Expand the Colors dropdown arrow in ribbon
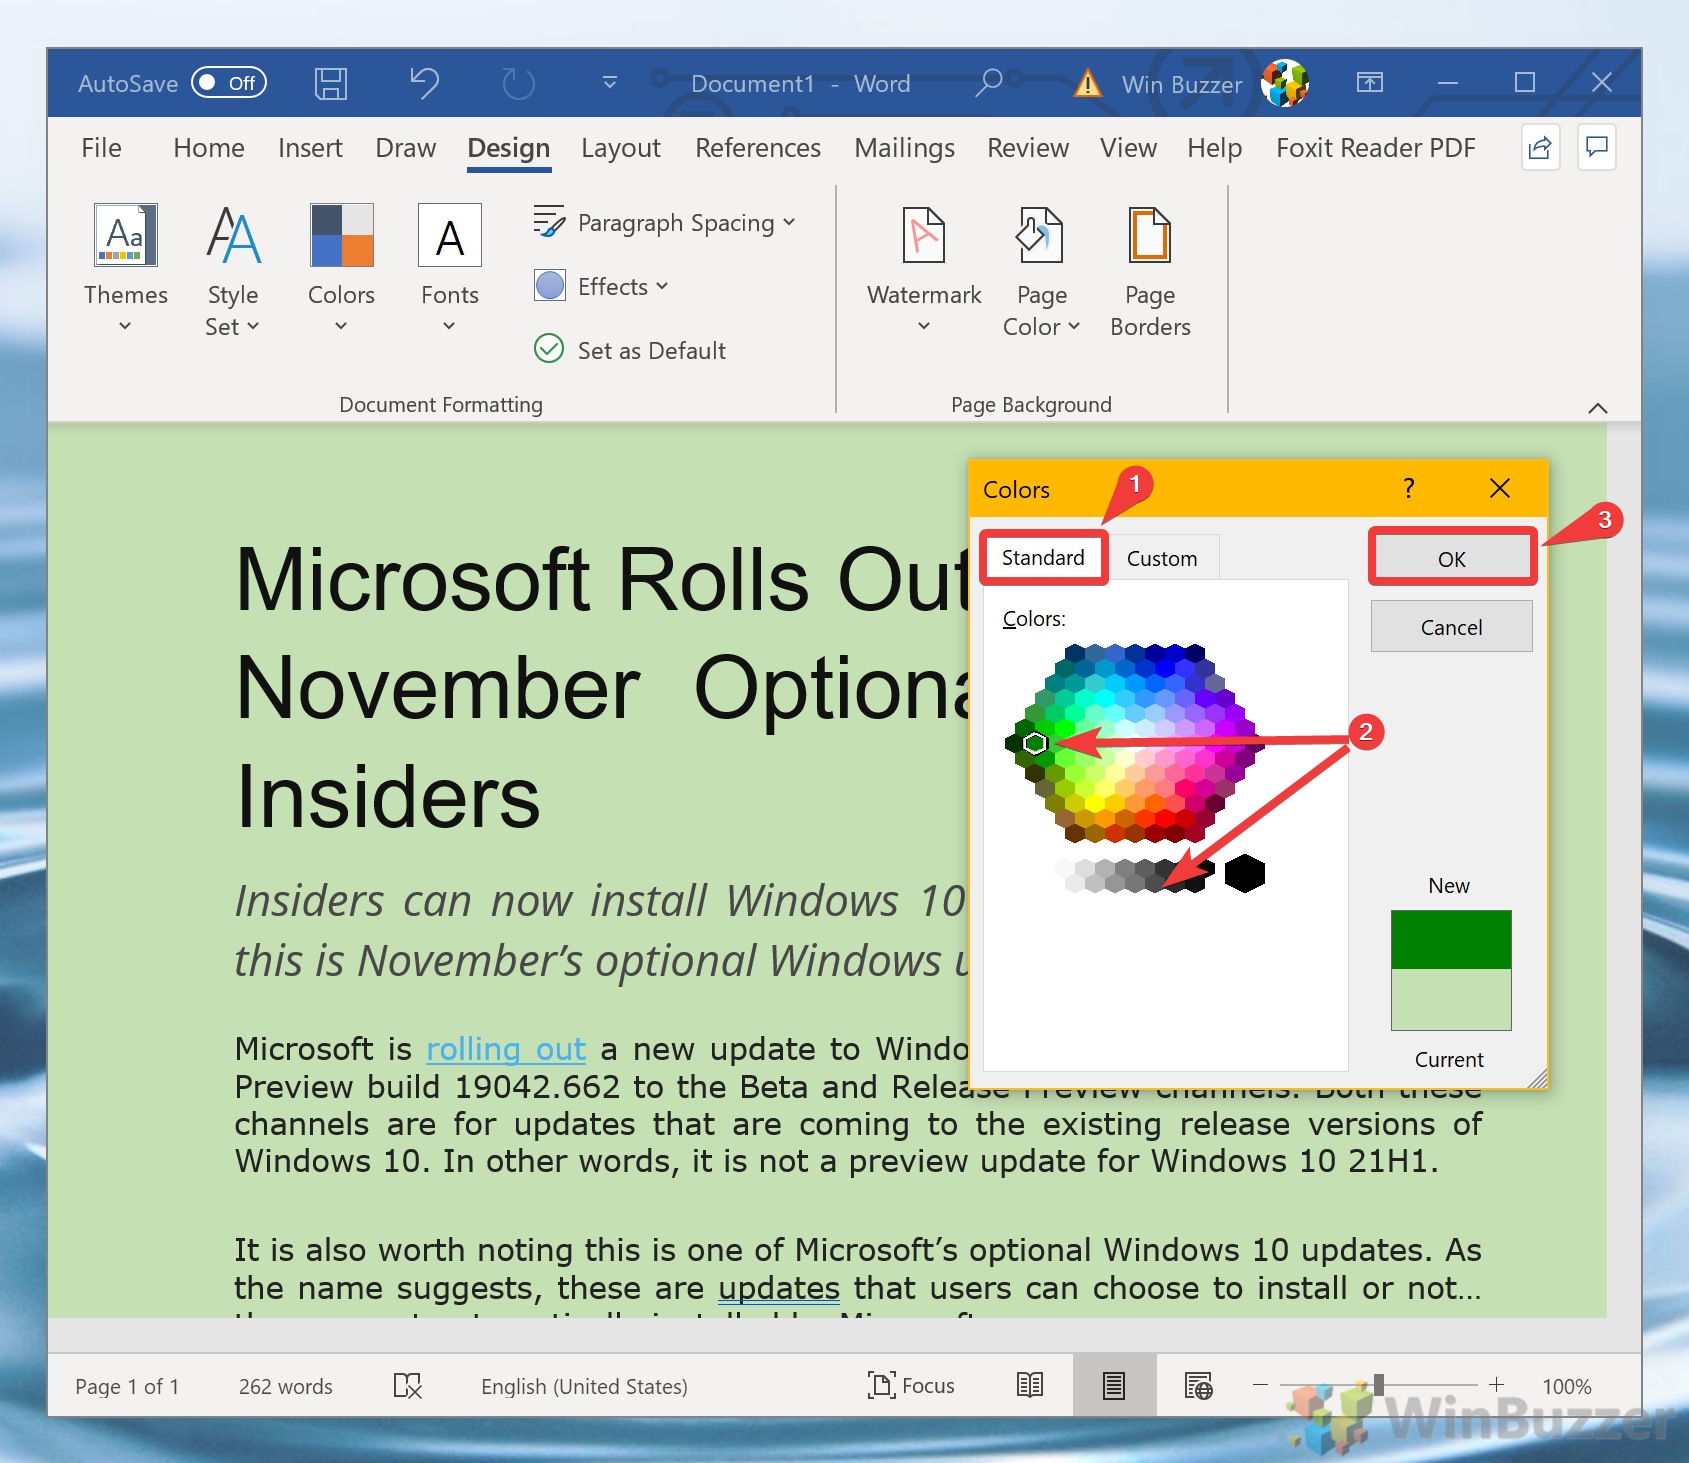Viewport: 1689px width, 1463px height. click(x=341, y=326)
